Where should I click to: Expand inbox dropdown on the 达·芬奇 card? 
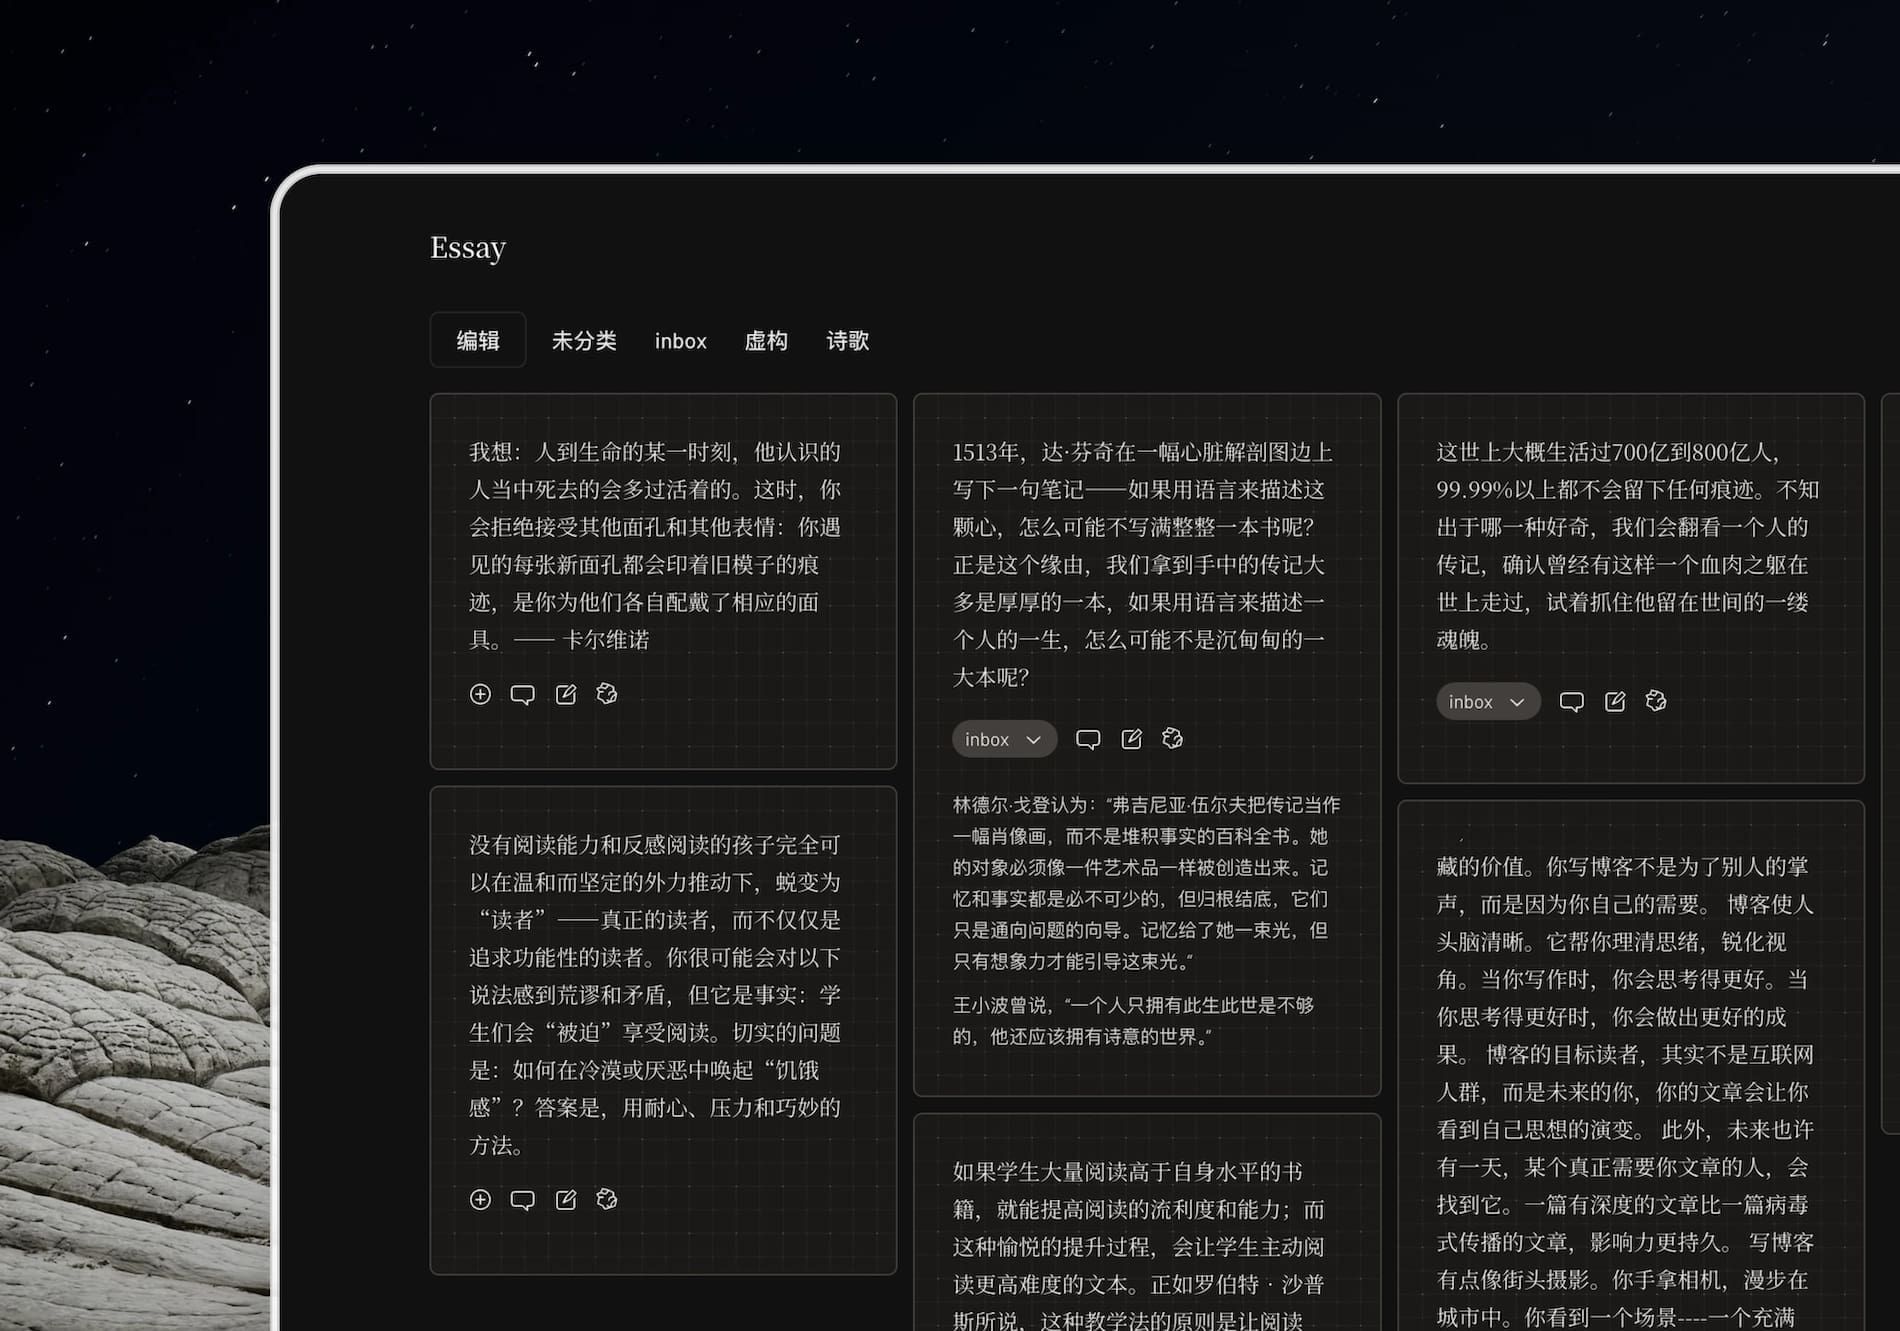[x=1004, y=739]
